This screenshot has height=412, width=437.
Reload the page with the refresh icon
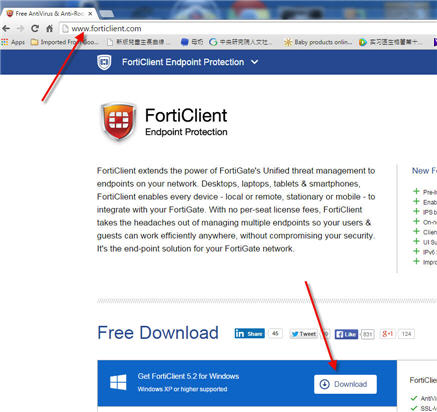[35, 29]
